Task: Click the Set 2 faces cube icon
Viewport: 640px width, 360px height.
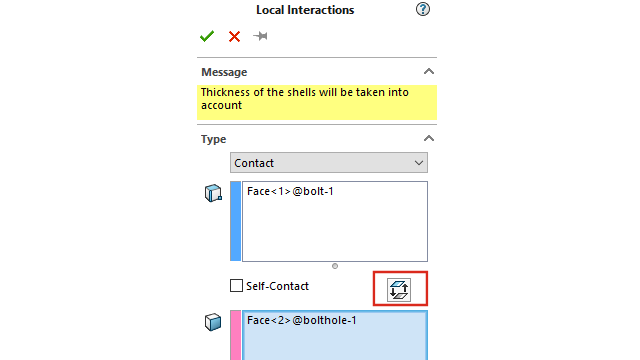Action: [213, 322]
